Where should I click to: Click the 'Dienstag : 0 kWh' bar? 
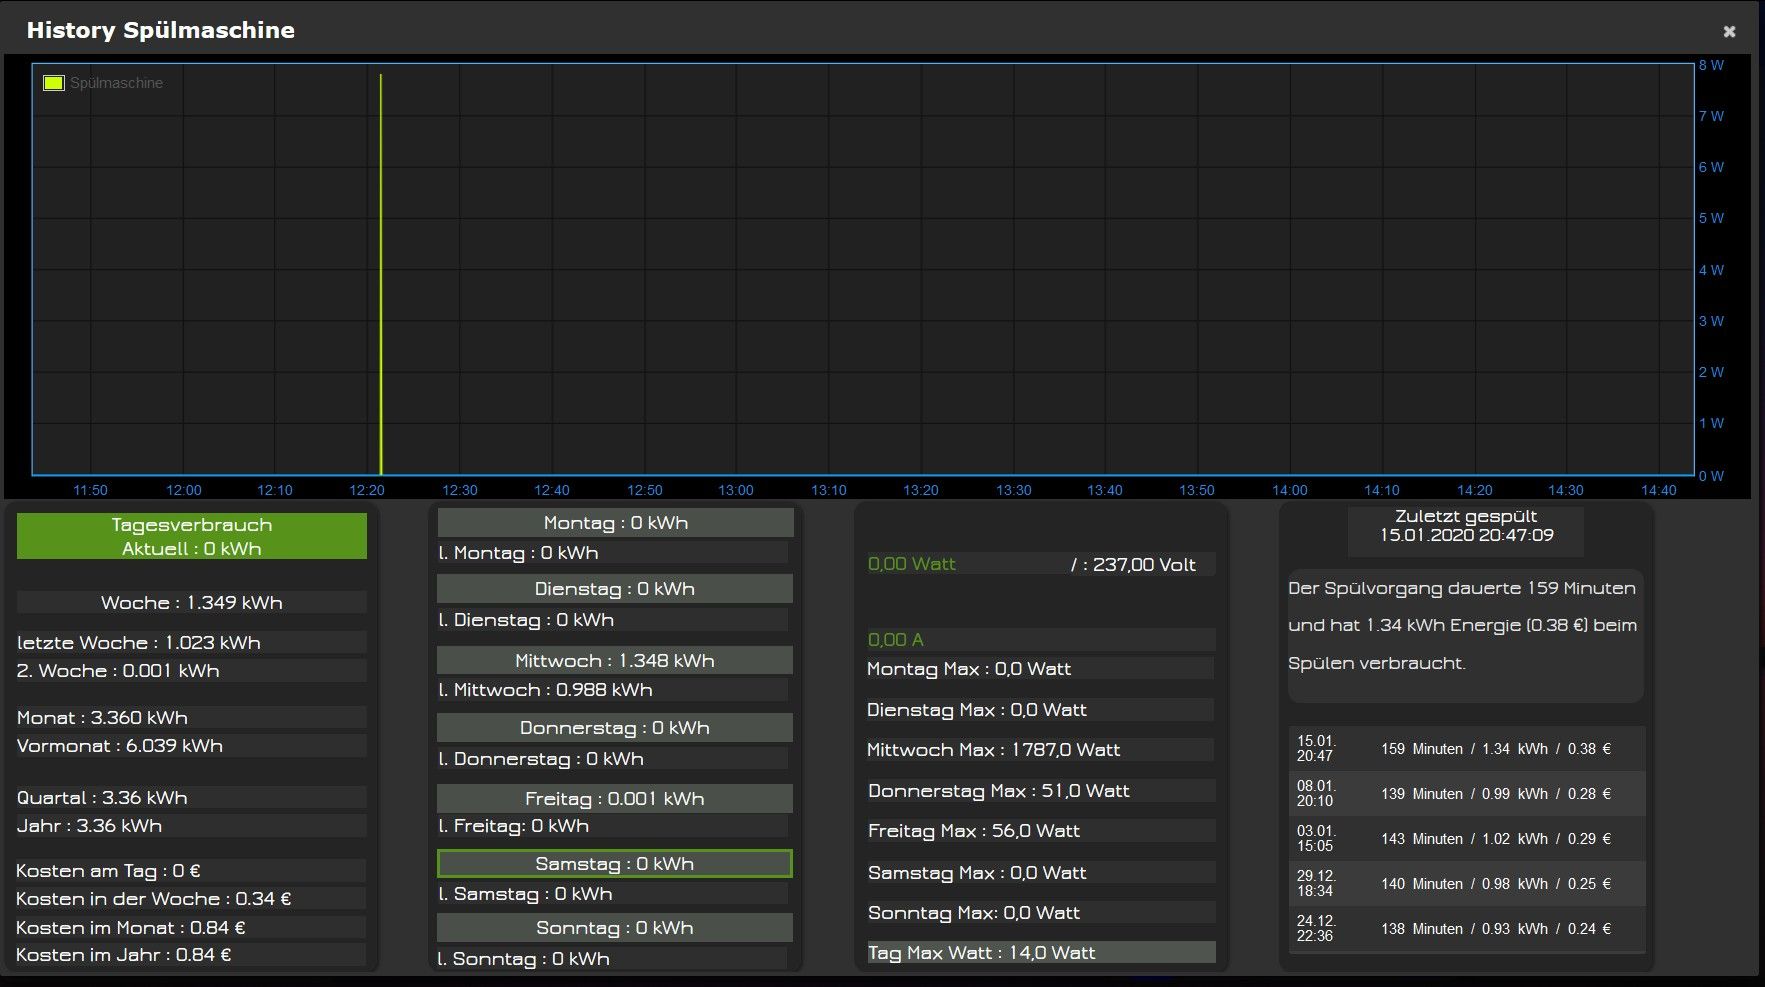[615, 588]
